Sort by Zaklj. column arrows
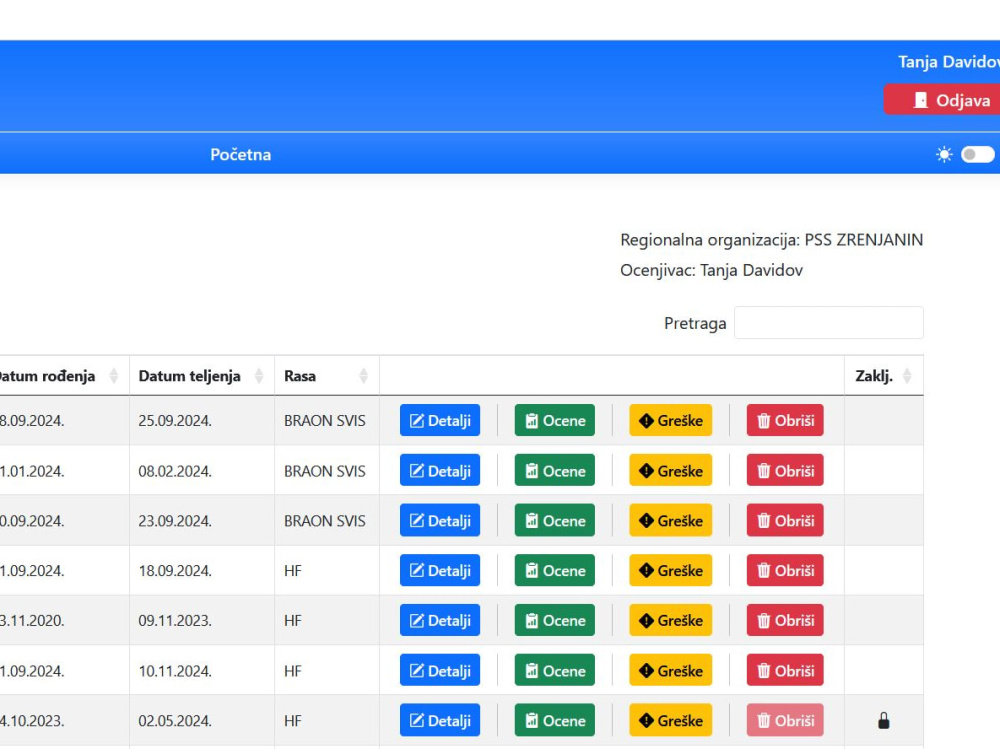 [907, 376]
